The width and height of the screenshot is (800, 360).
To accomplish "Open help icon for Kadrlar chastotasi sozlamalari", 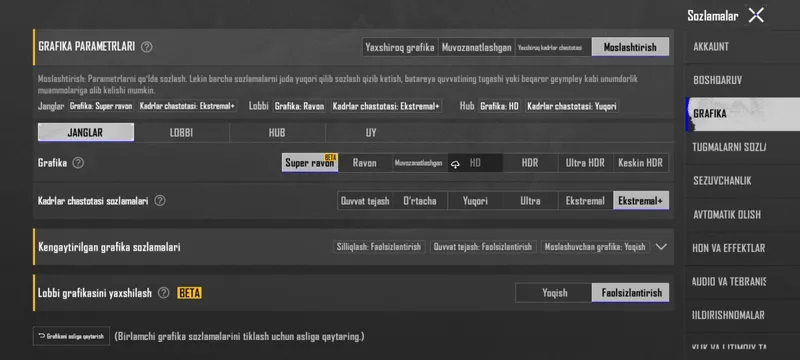I will click(160, 200).
